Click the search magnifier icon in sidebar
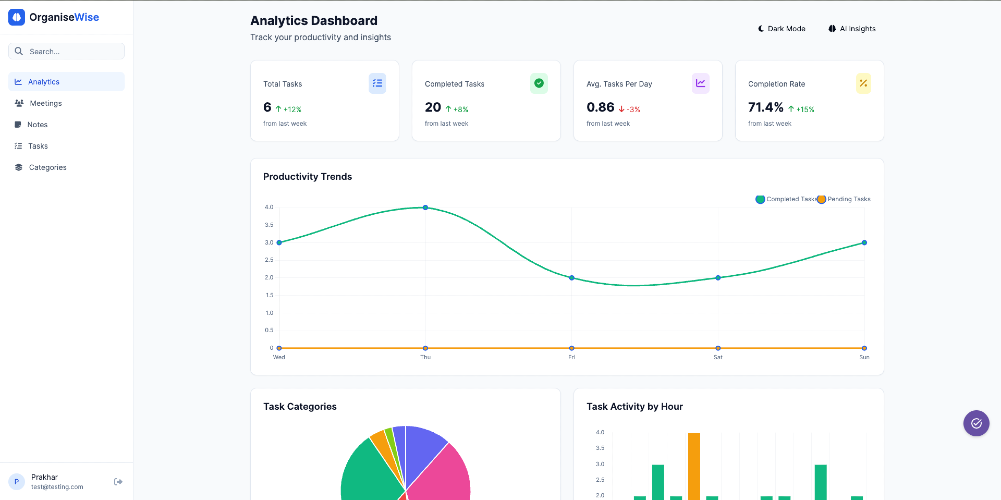The height and width of the screenshot is (500, 1001). (19, 51)
